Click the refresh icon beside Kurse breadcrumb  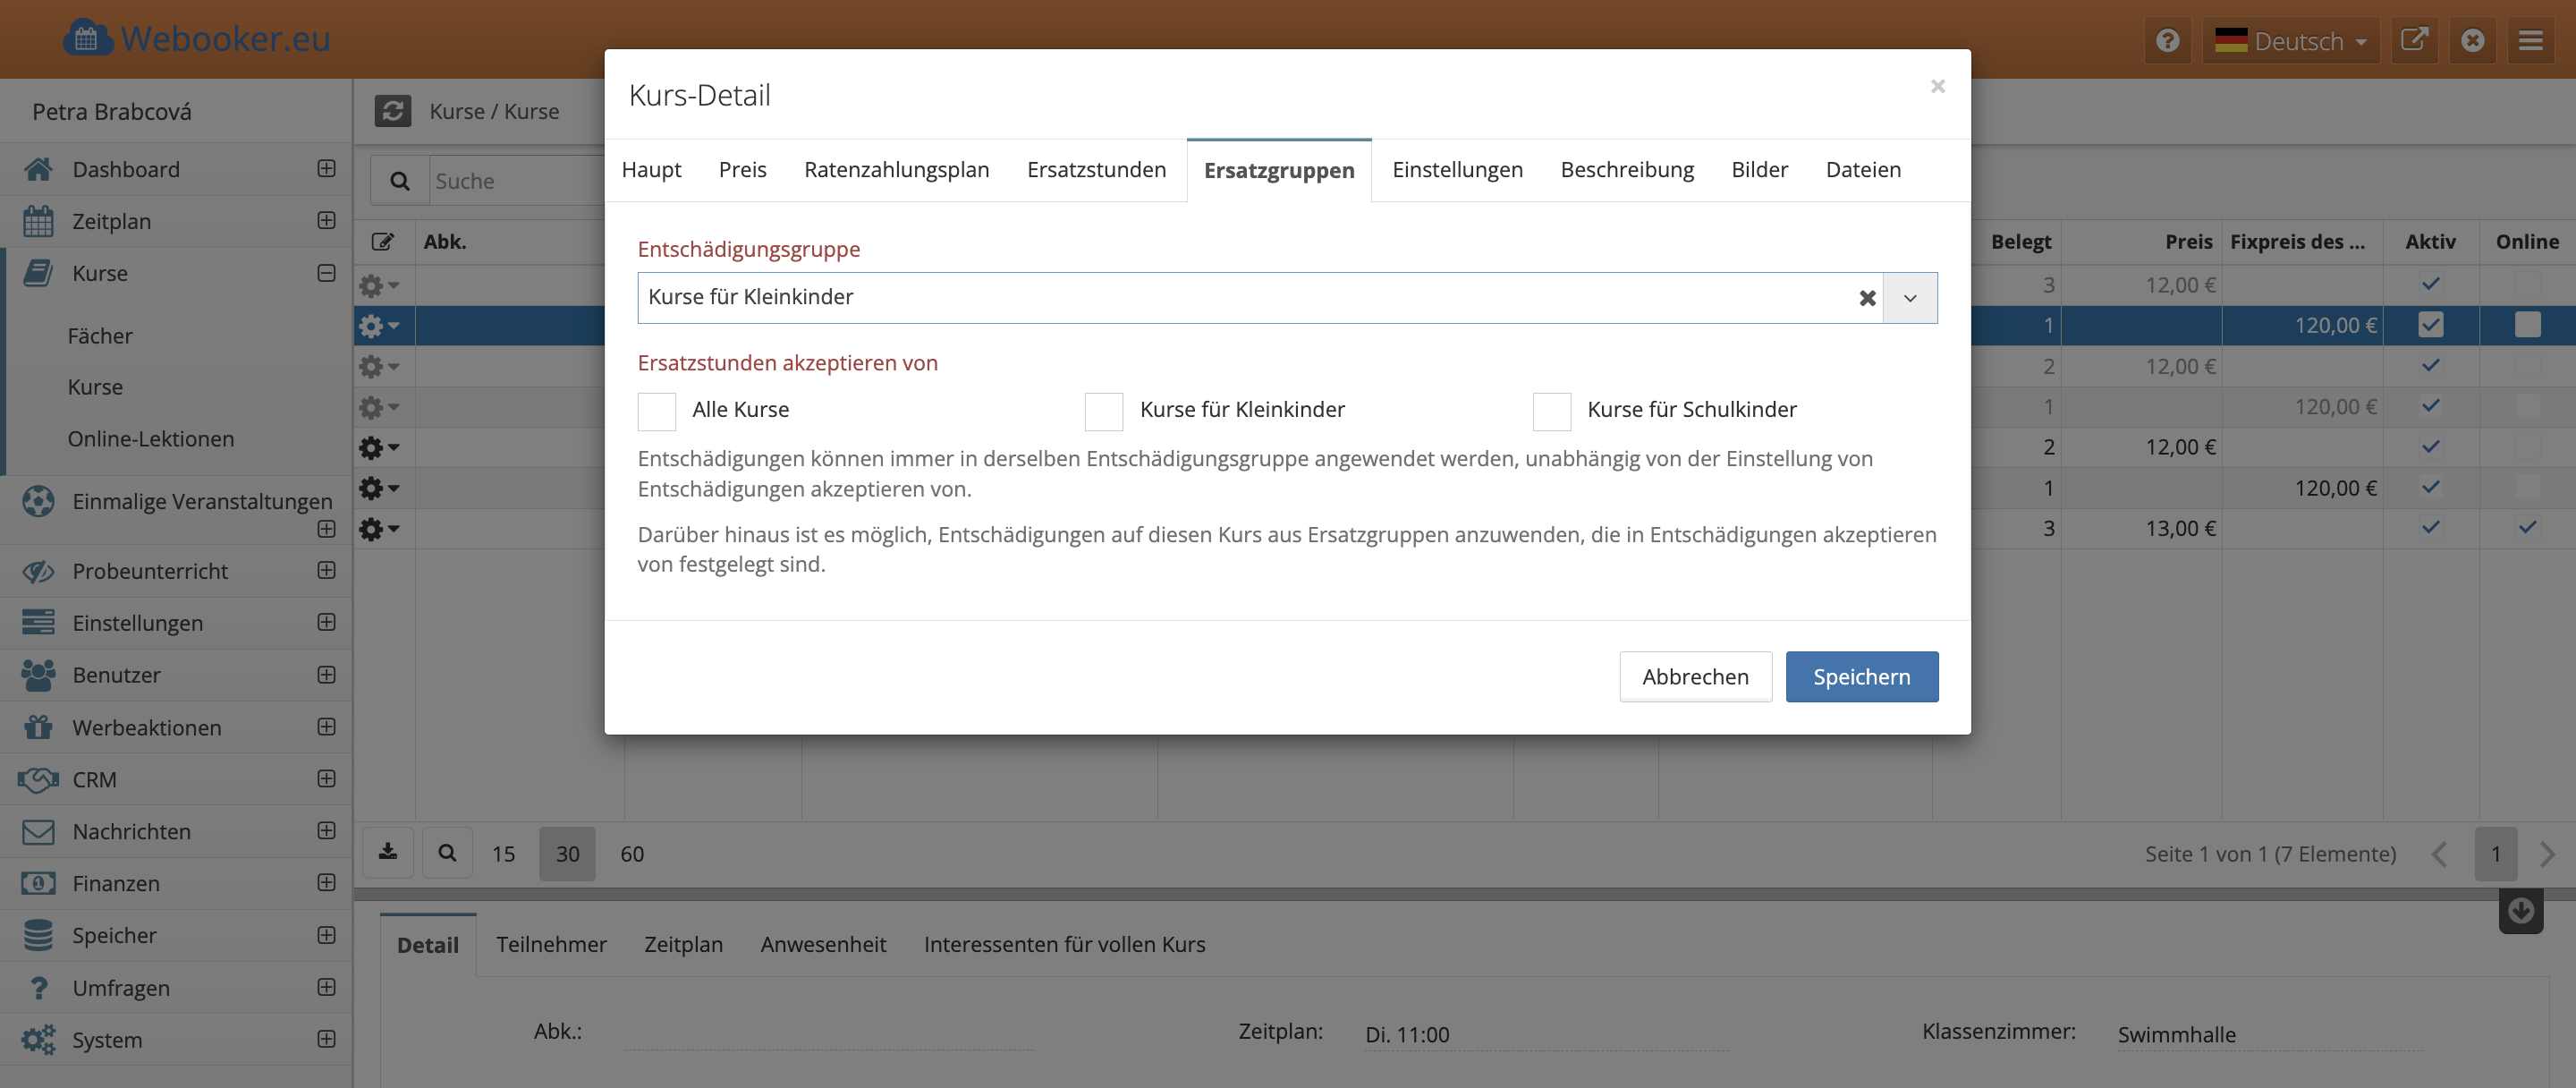(x=392, y=111)
